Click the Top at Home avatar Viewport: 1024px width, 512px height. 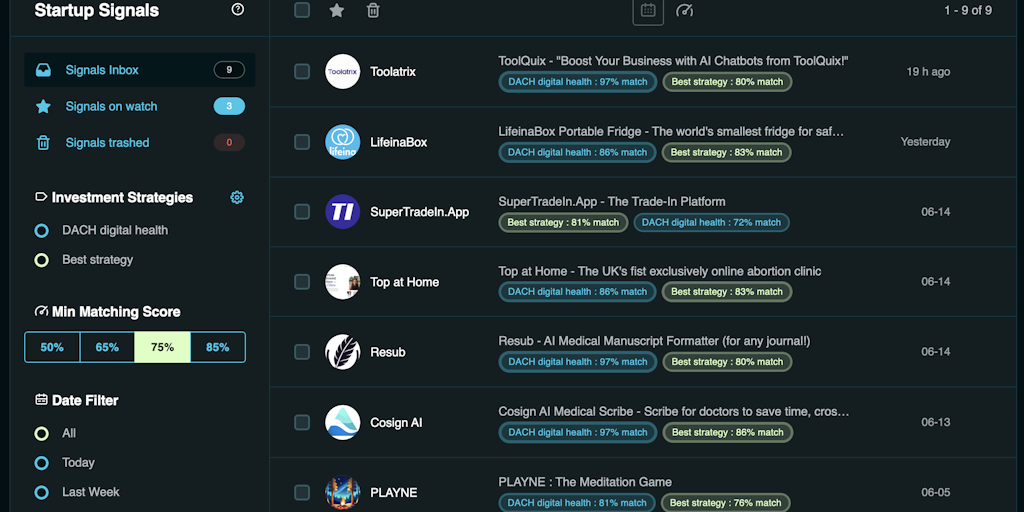tap(343, 281)
